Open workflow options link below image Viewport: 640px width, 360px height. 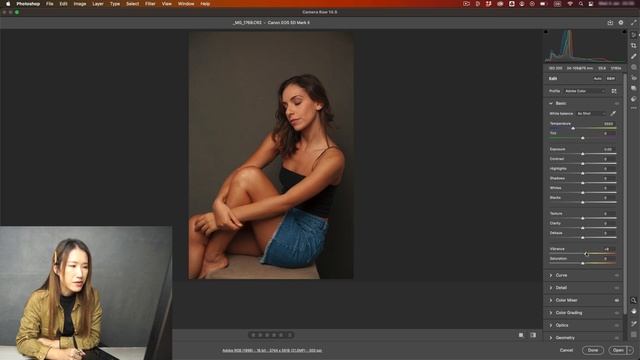click(x=272, y=350)
